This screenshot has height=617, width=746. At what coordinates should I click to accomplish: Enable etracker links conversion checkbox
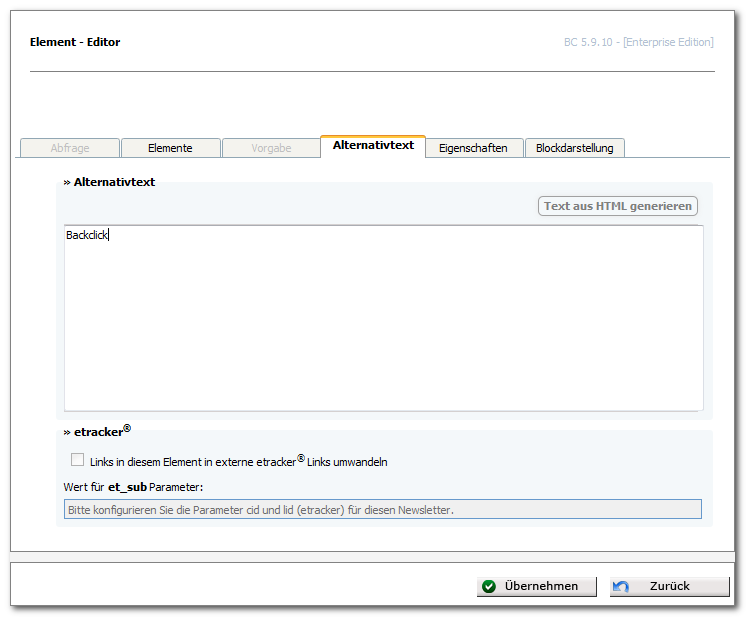(x=77, y=460)
